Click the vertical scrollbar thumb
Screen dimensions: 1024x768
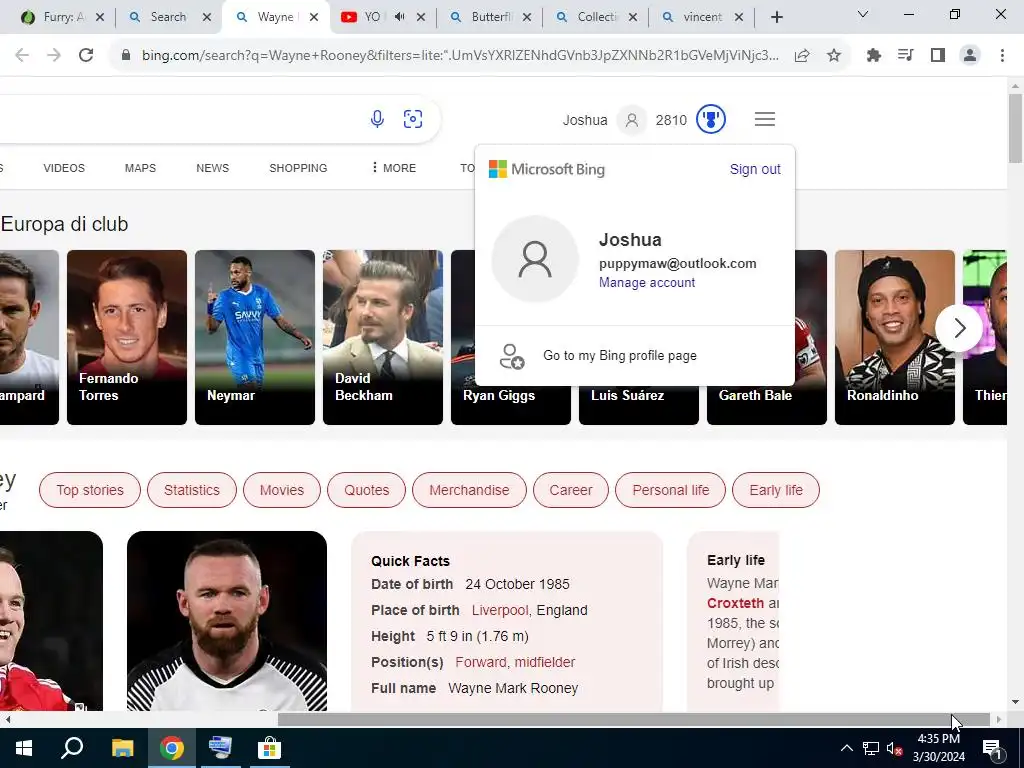click(1015, 127)
